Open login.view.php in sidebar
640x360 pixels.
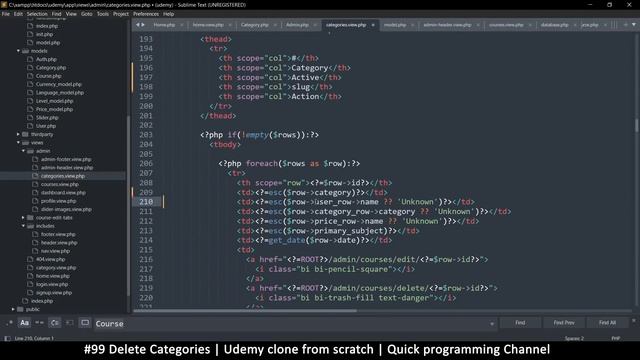[x=52, y=284]
